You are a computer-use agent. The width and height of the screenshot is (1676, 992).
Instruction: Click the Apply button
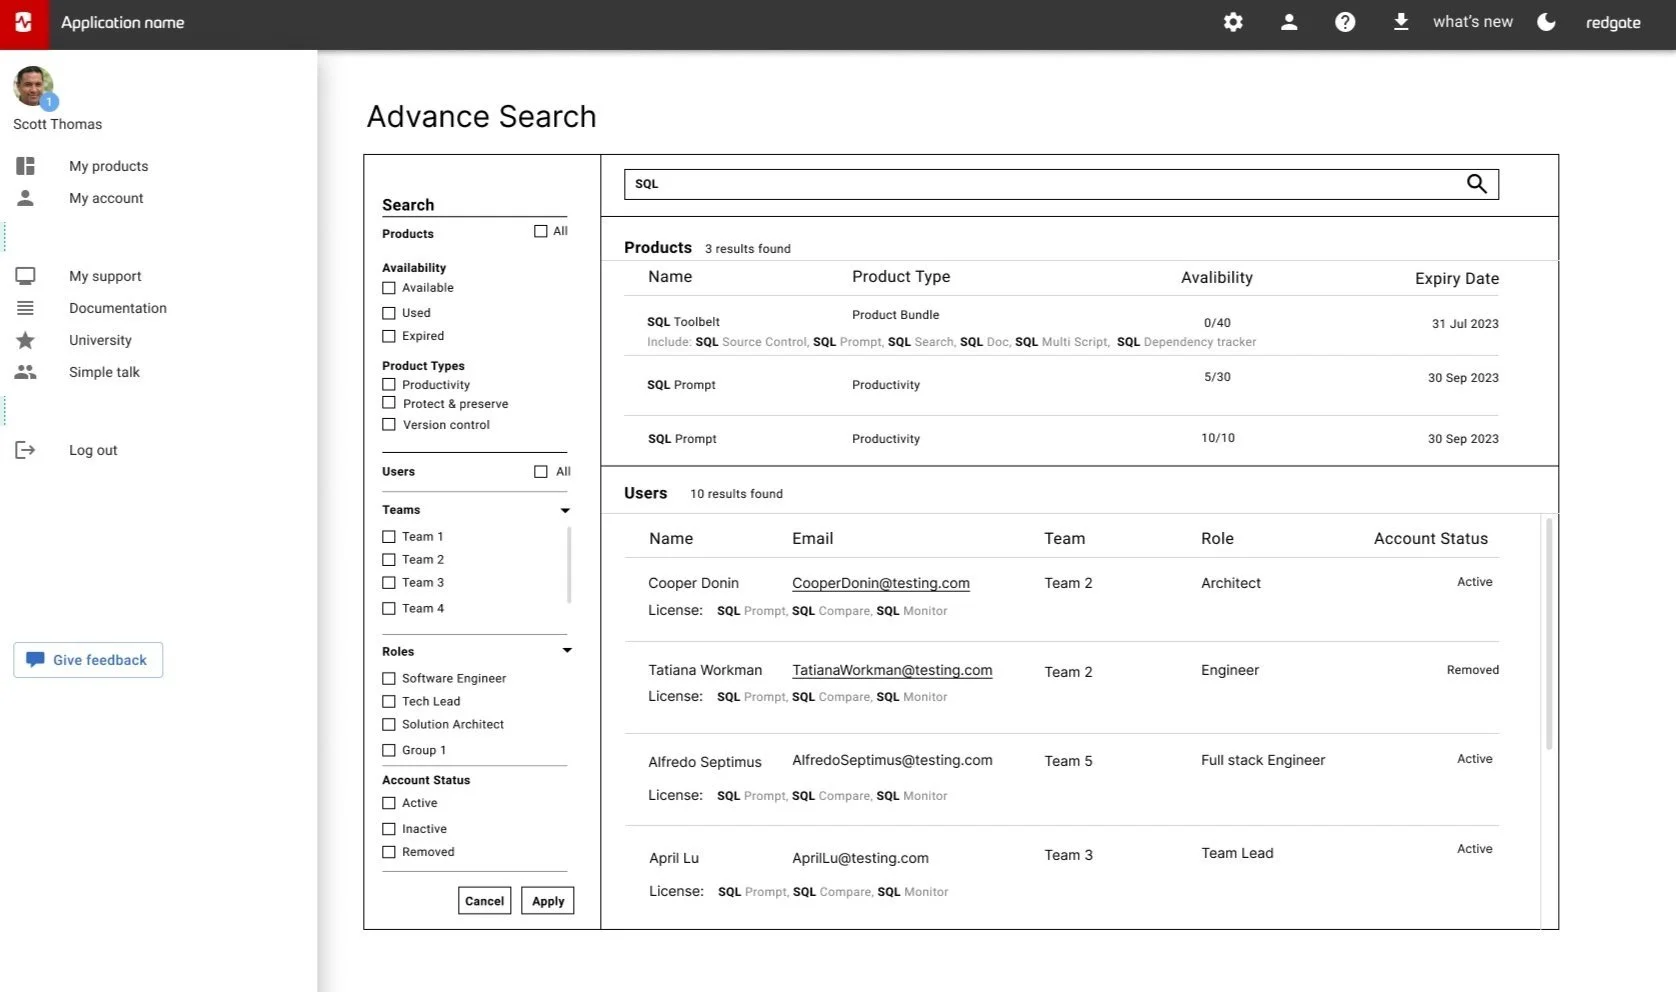tap(548, 901)
